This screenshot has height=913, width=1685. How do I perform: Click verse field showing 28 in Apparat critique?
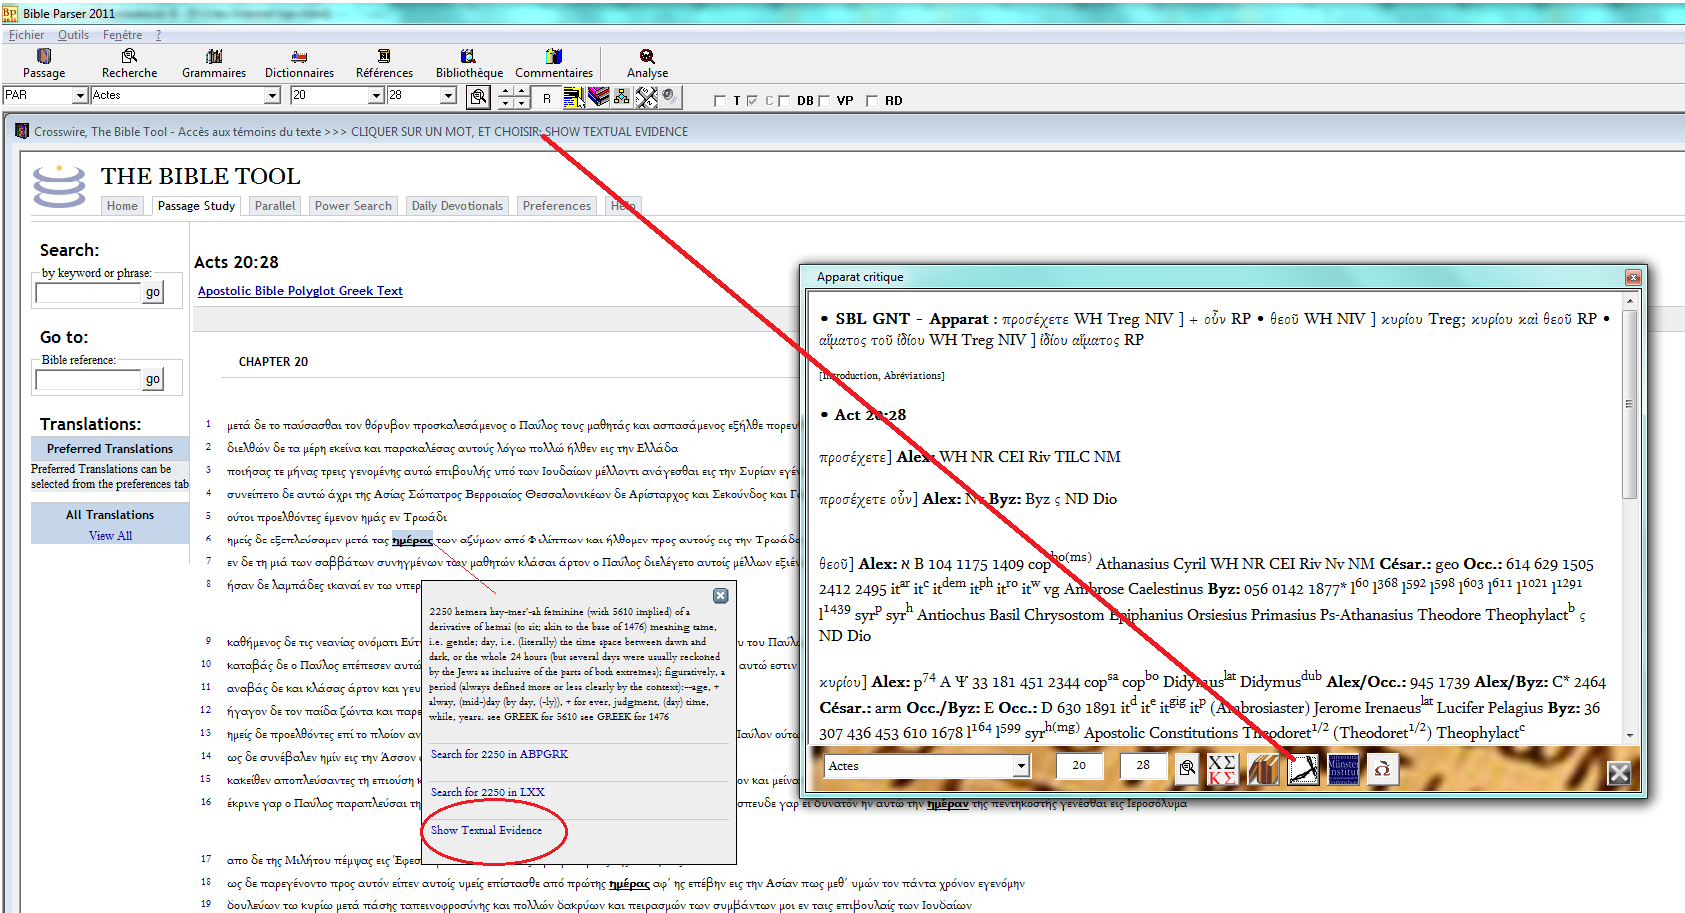tap(1143, 766)
